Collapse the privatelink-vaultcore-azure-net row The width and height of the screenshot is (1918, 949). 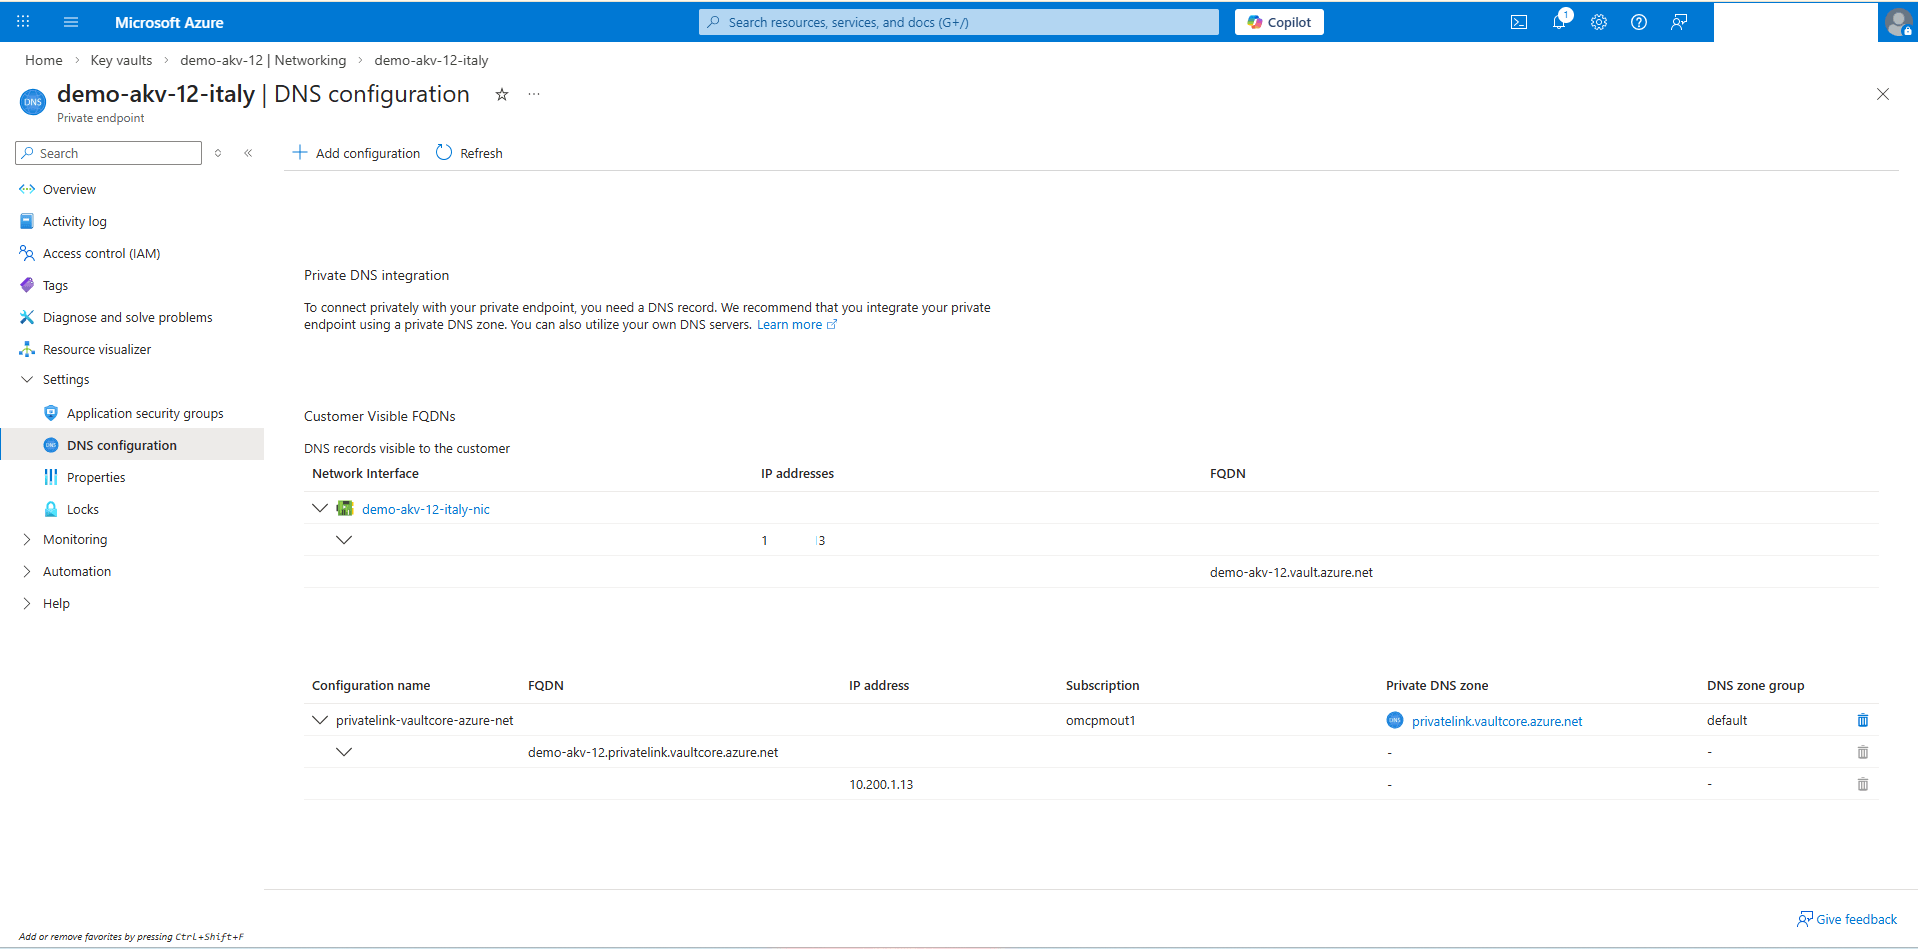click(319, 720)
